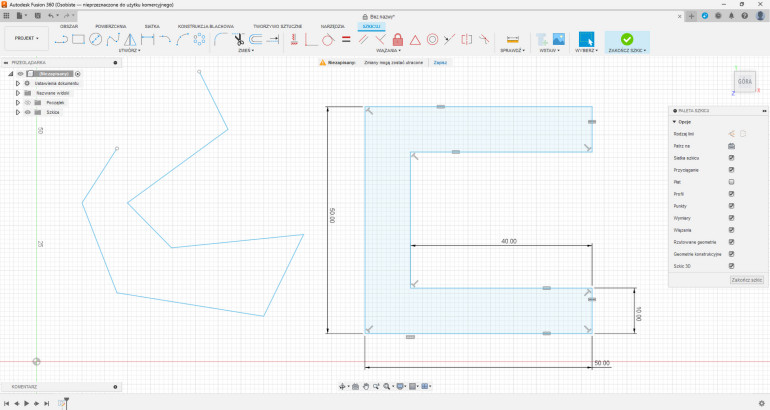Click the Zakończ szkic palette button

[746, 281]
